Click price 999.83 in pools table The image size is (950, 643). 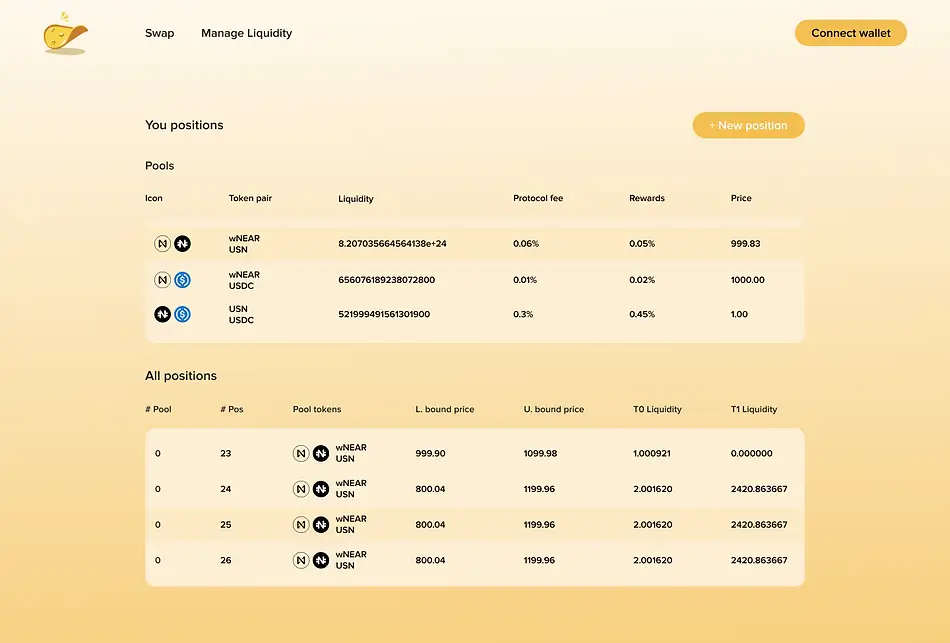(x=745, y=244)
